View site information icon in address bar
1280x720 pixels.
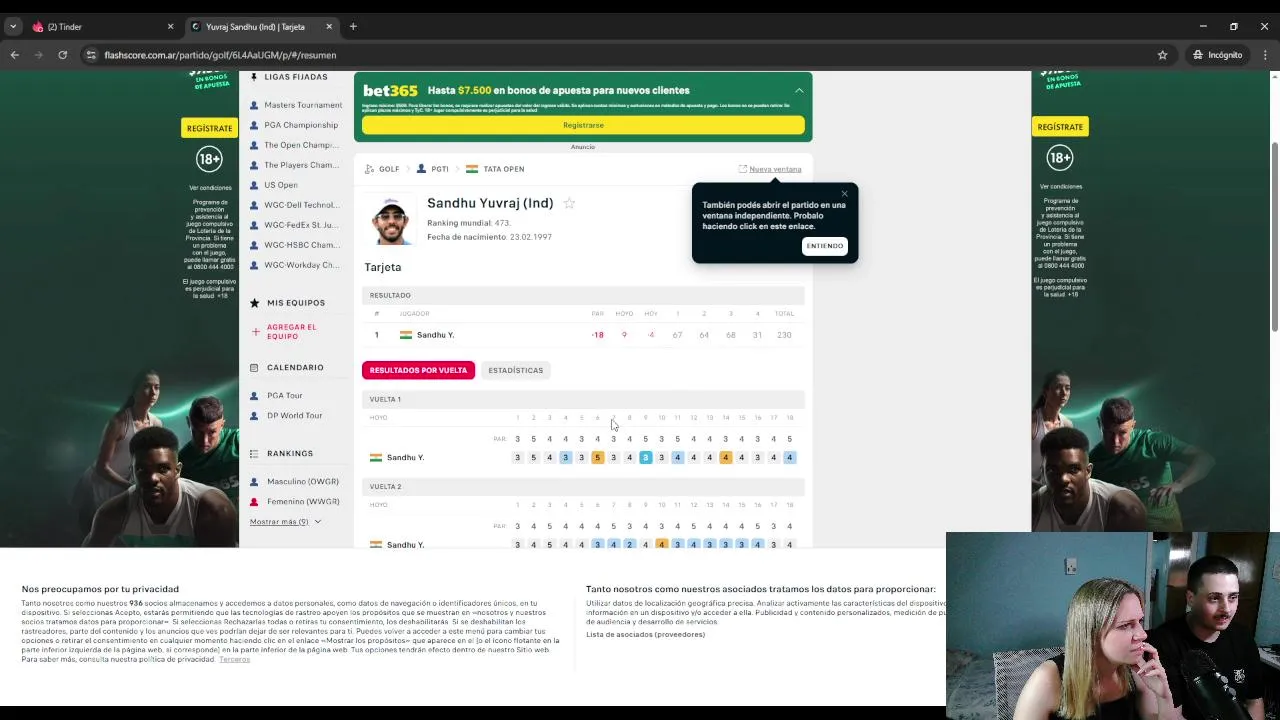point(91,55)
